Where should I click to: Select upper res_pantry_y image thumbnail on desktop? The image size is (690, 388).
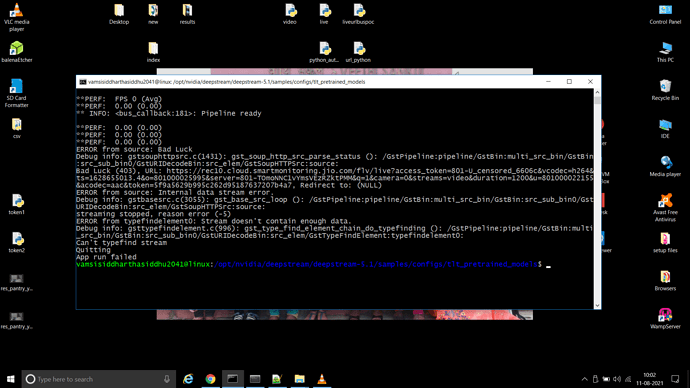[16, 282]
